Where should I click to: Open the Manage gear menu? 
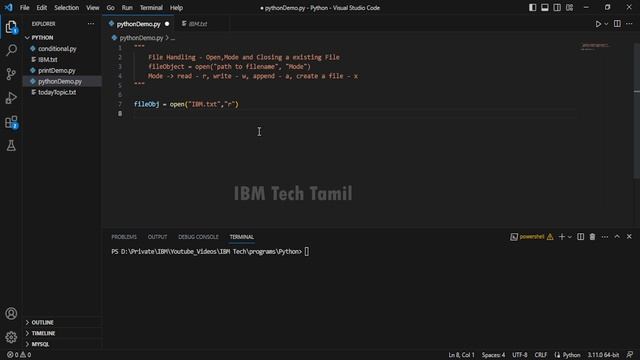(11, 337)
